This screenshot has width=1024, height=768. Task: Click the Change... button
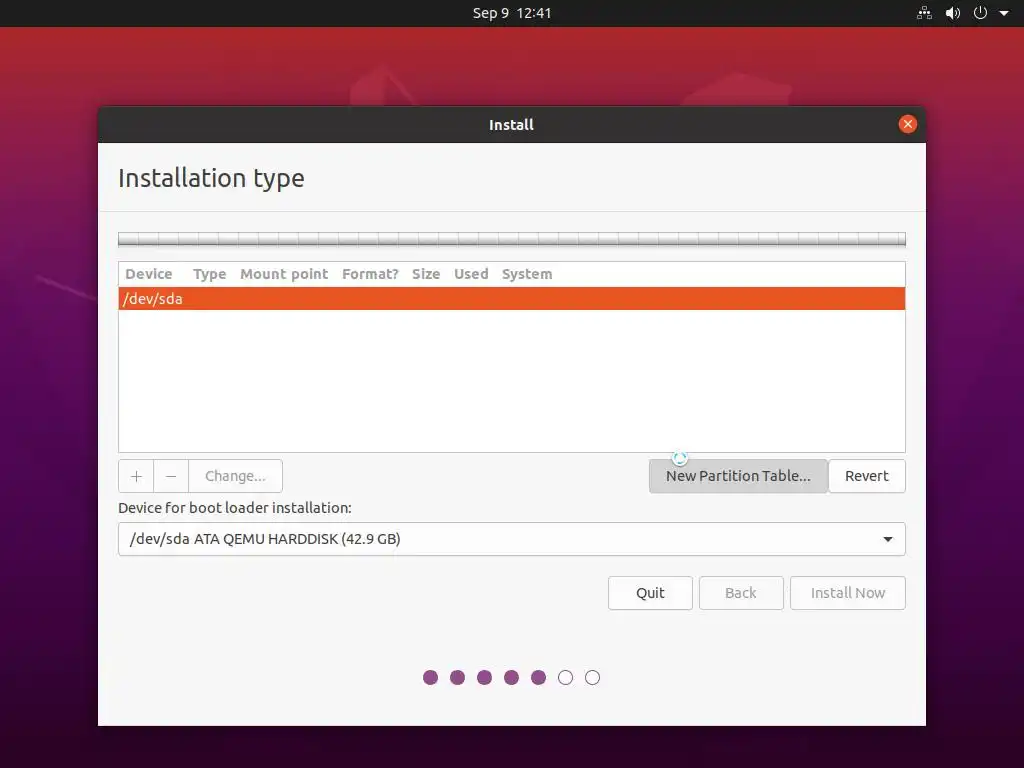tap(235, 476)
